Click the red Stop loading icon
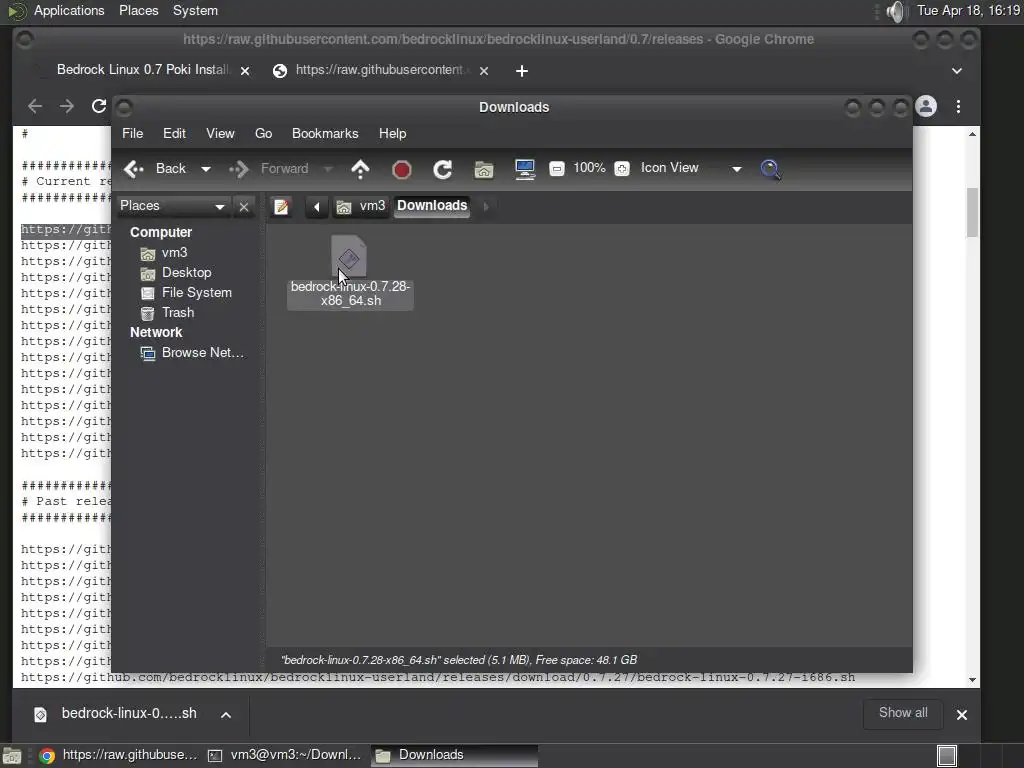This screenshot has height=768, width=1024. point(402,170)
